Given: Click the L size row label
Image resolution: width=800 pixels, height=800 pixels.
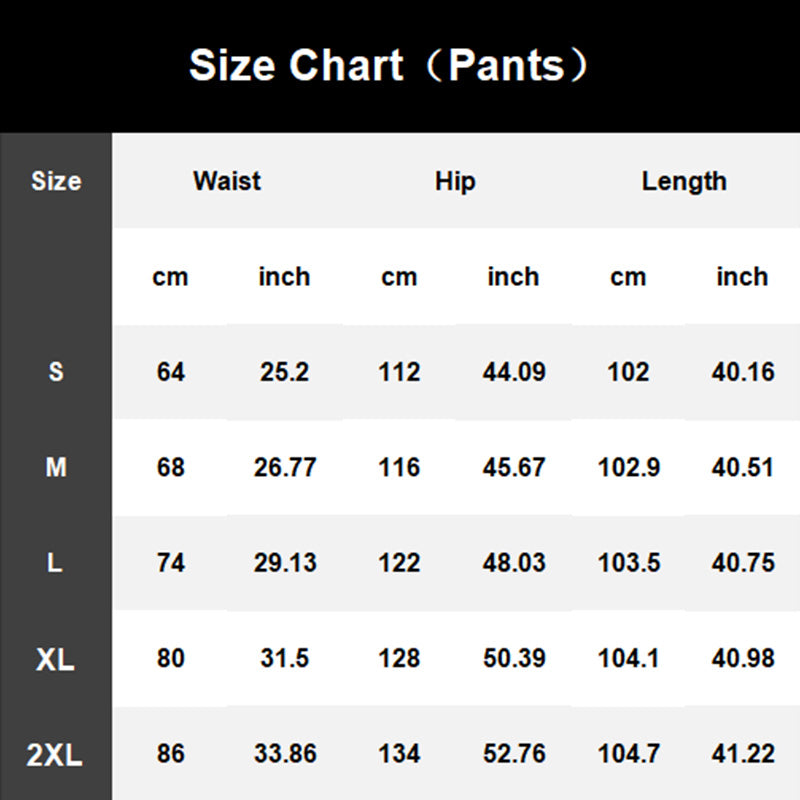Looking at the screenshot, I should (56, 563).
